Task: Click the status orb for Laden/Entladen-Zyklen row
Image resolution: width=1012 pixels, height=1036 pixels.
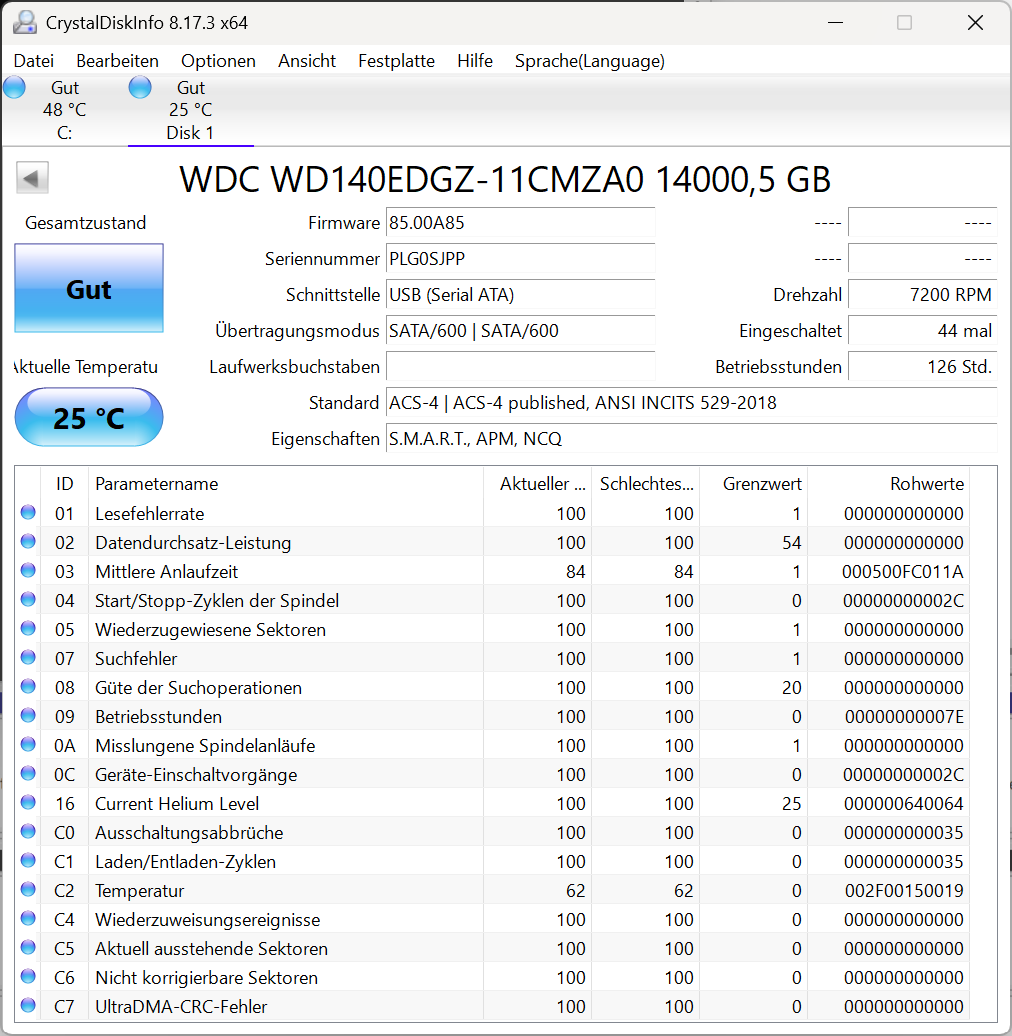Action: pyautogui.click(x=28, y=860)
